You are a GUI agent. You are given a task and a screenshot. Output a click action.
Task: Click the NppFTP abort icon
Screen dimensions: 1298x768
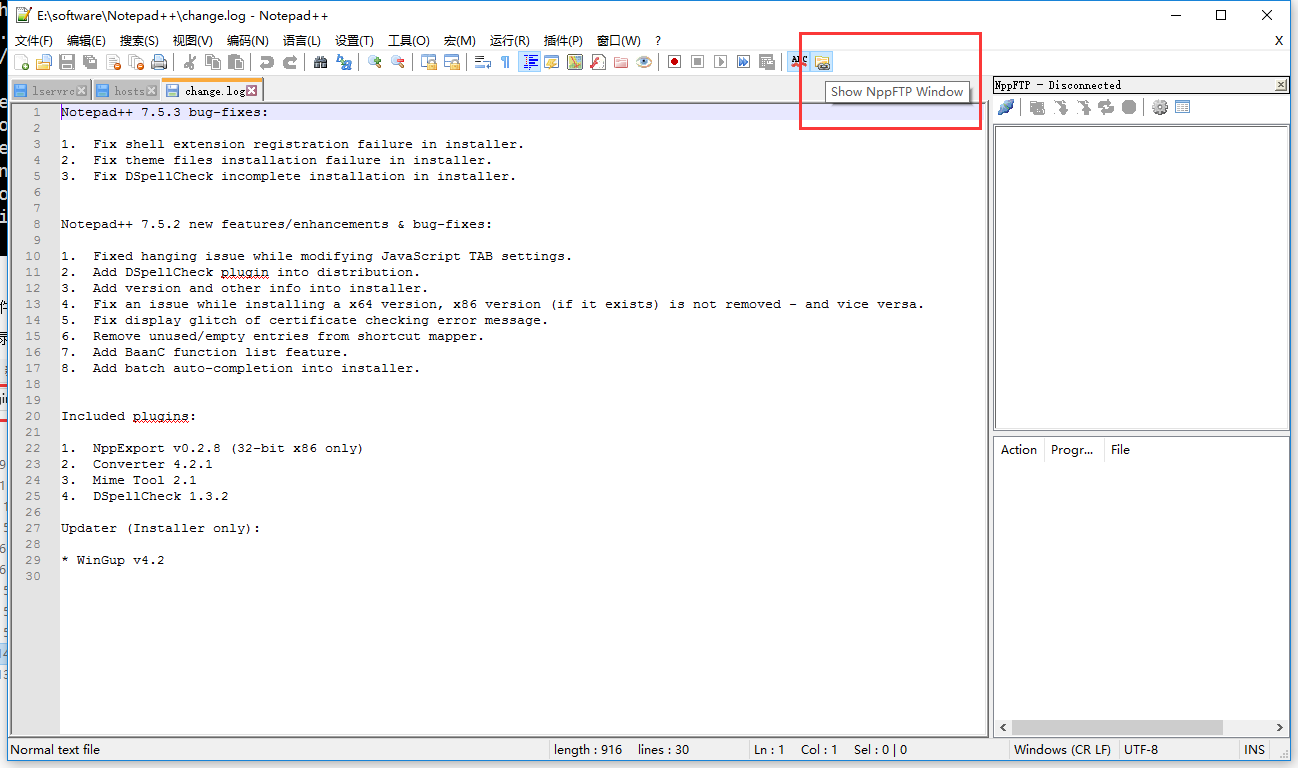1129,107
